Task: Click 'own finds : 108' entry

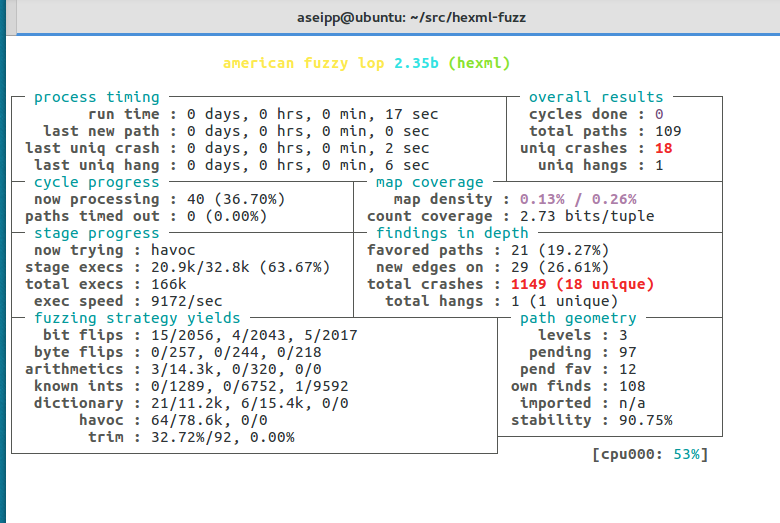Action: (578, 386)
